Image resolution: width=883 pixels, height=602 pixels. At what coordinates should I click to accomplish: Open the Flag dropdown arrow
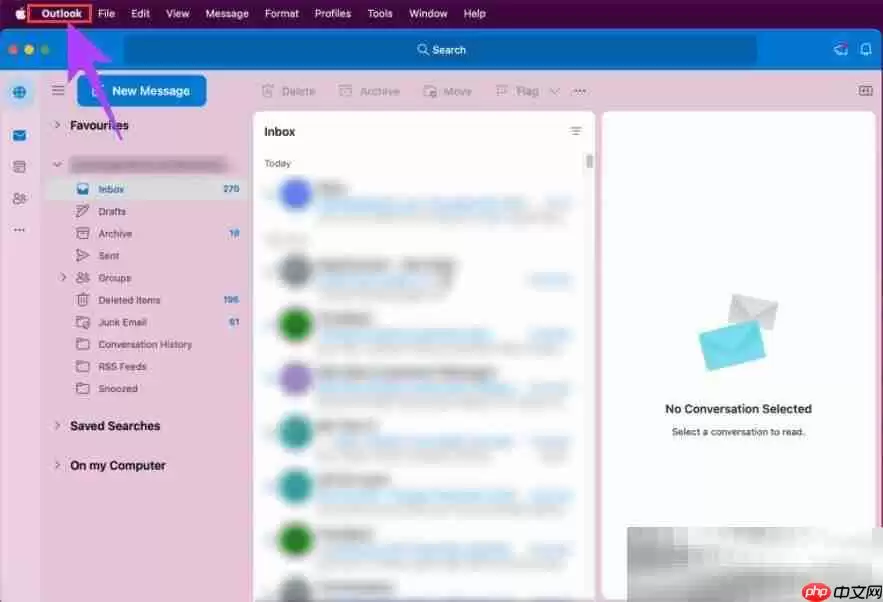(555, 91)
